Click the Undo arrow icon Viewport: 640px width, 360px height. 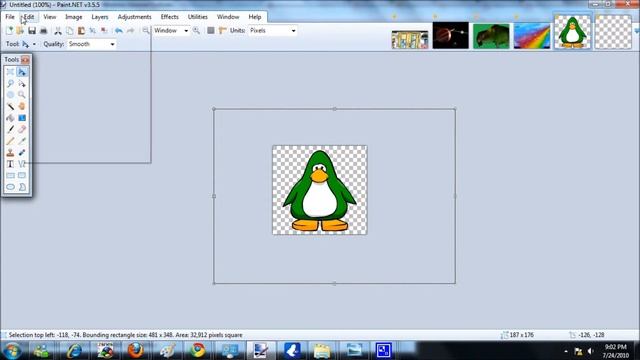(119, 31)
